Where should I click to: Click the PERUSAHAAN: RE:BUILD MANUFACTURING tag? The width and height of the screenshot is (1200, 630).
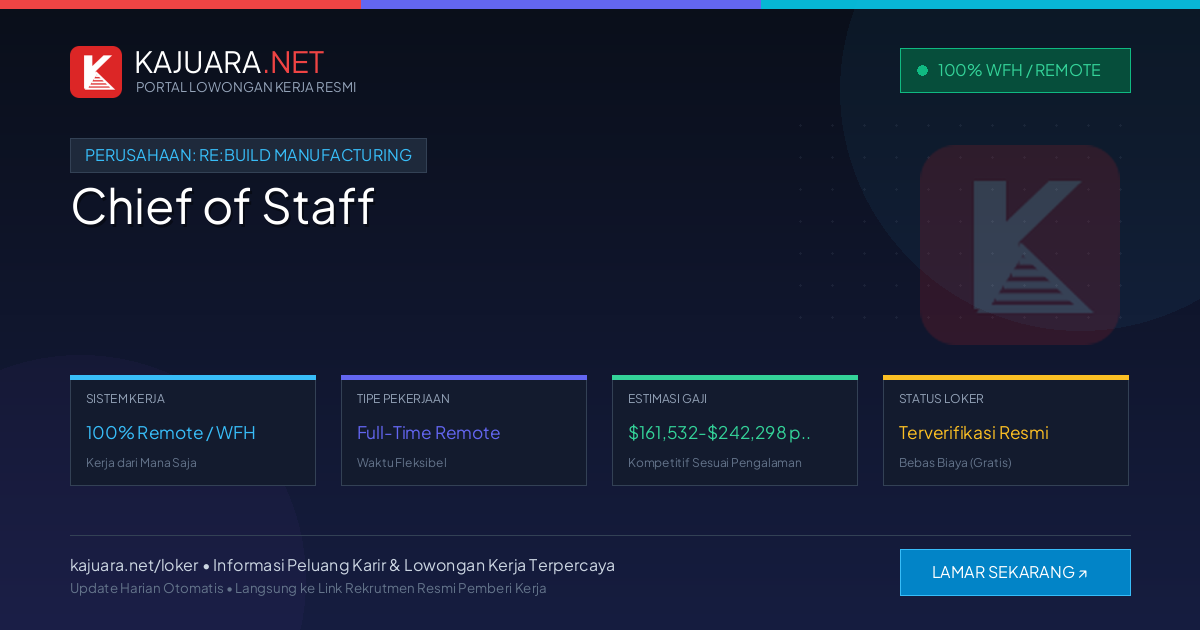click(x=248, y=155)
